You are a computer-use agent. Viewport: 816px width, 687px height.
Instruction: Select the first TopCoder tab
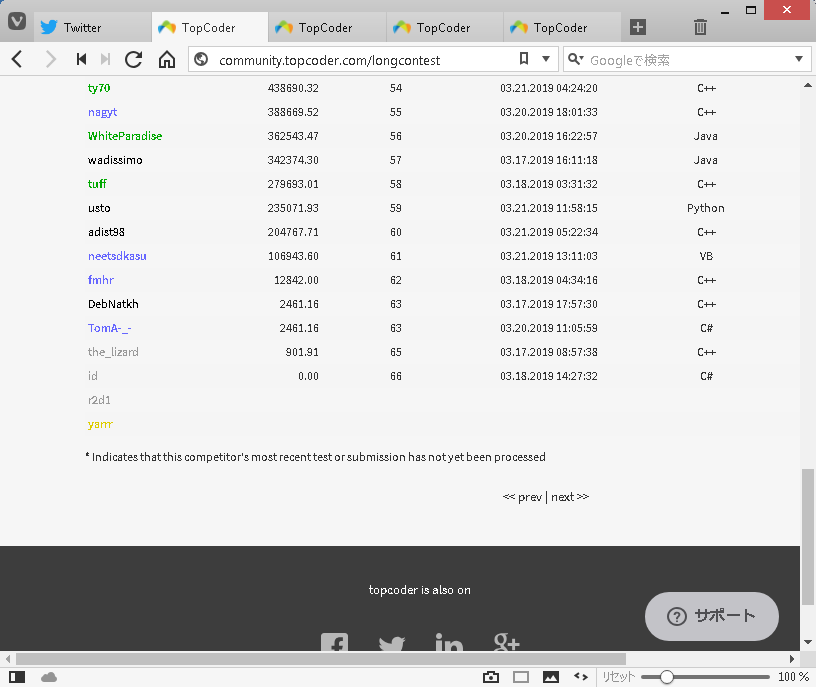tap(210, 27)
